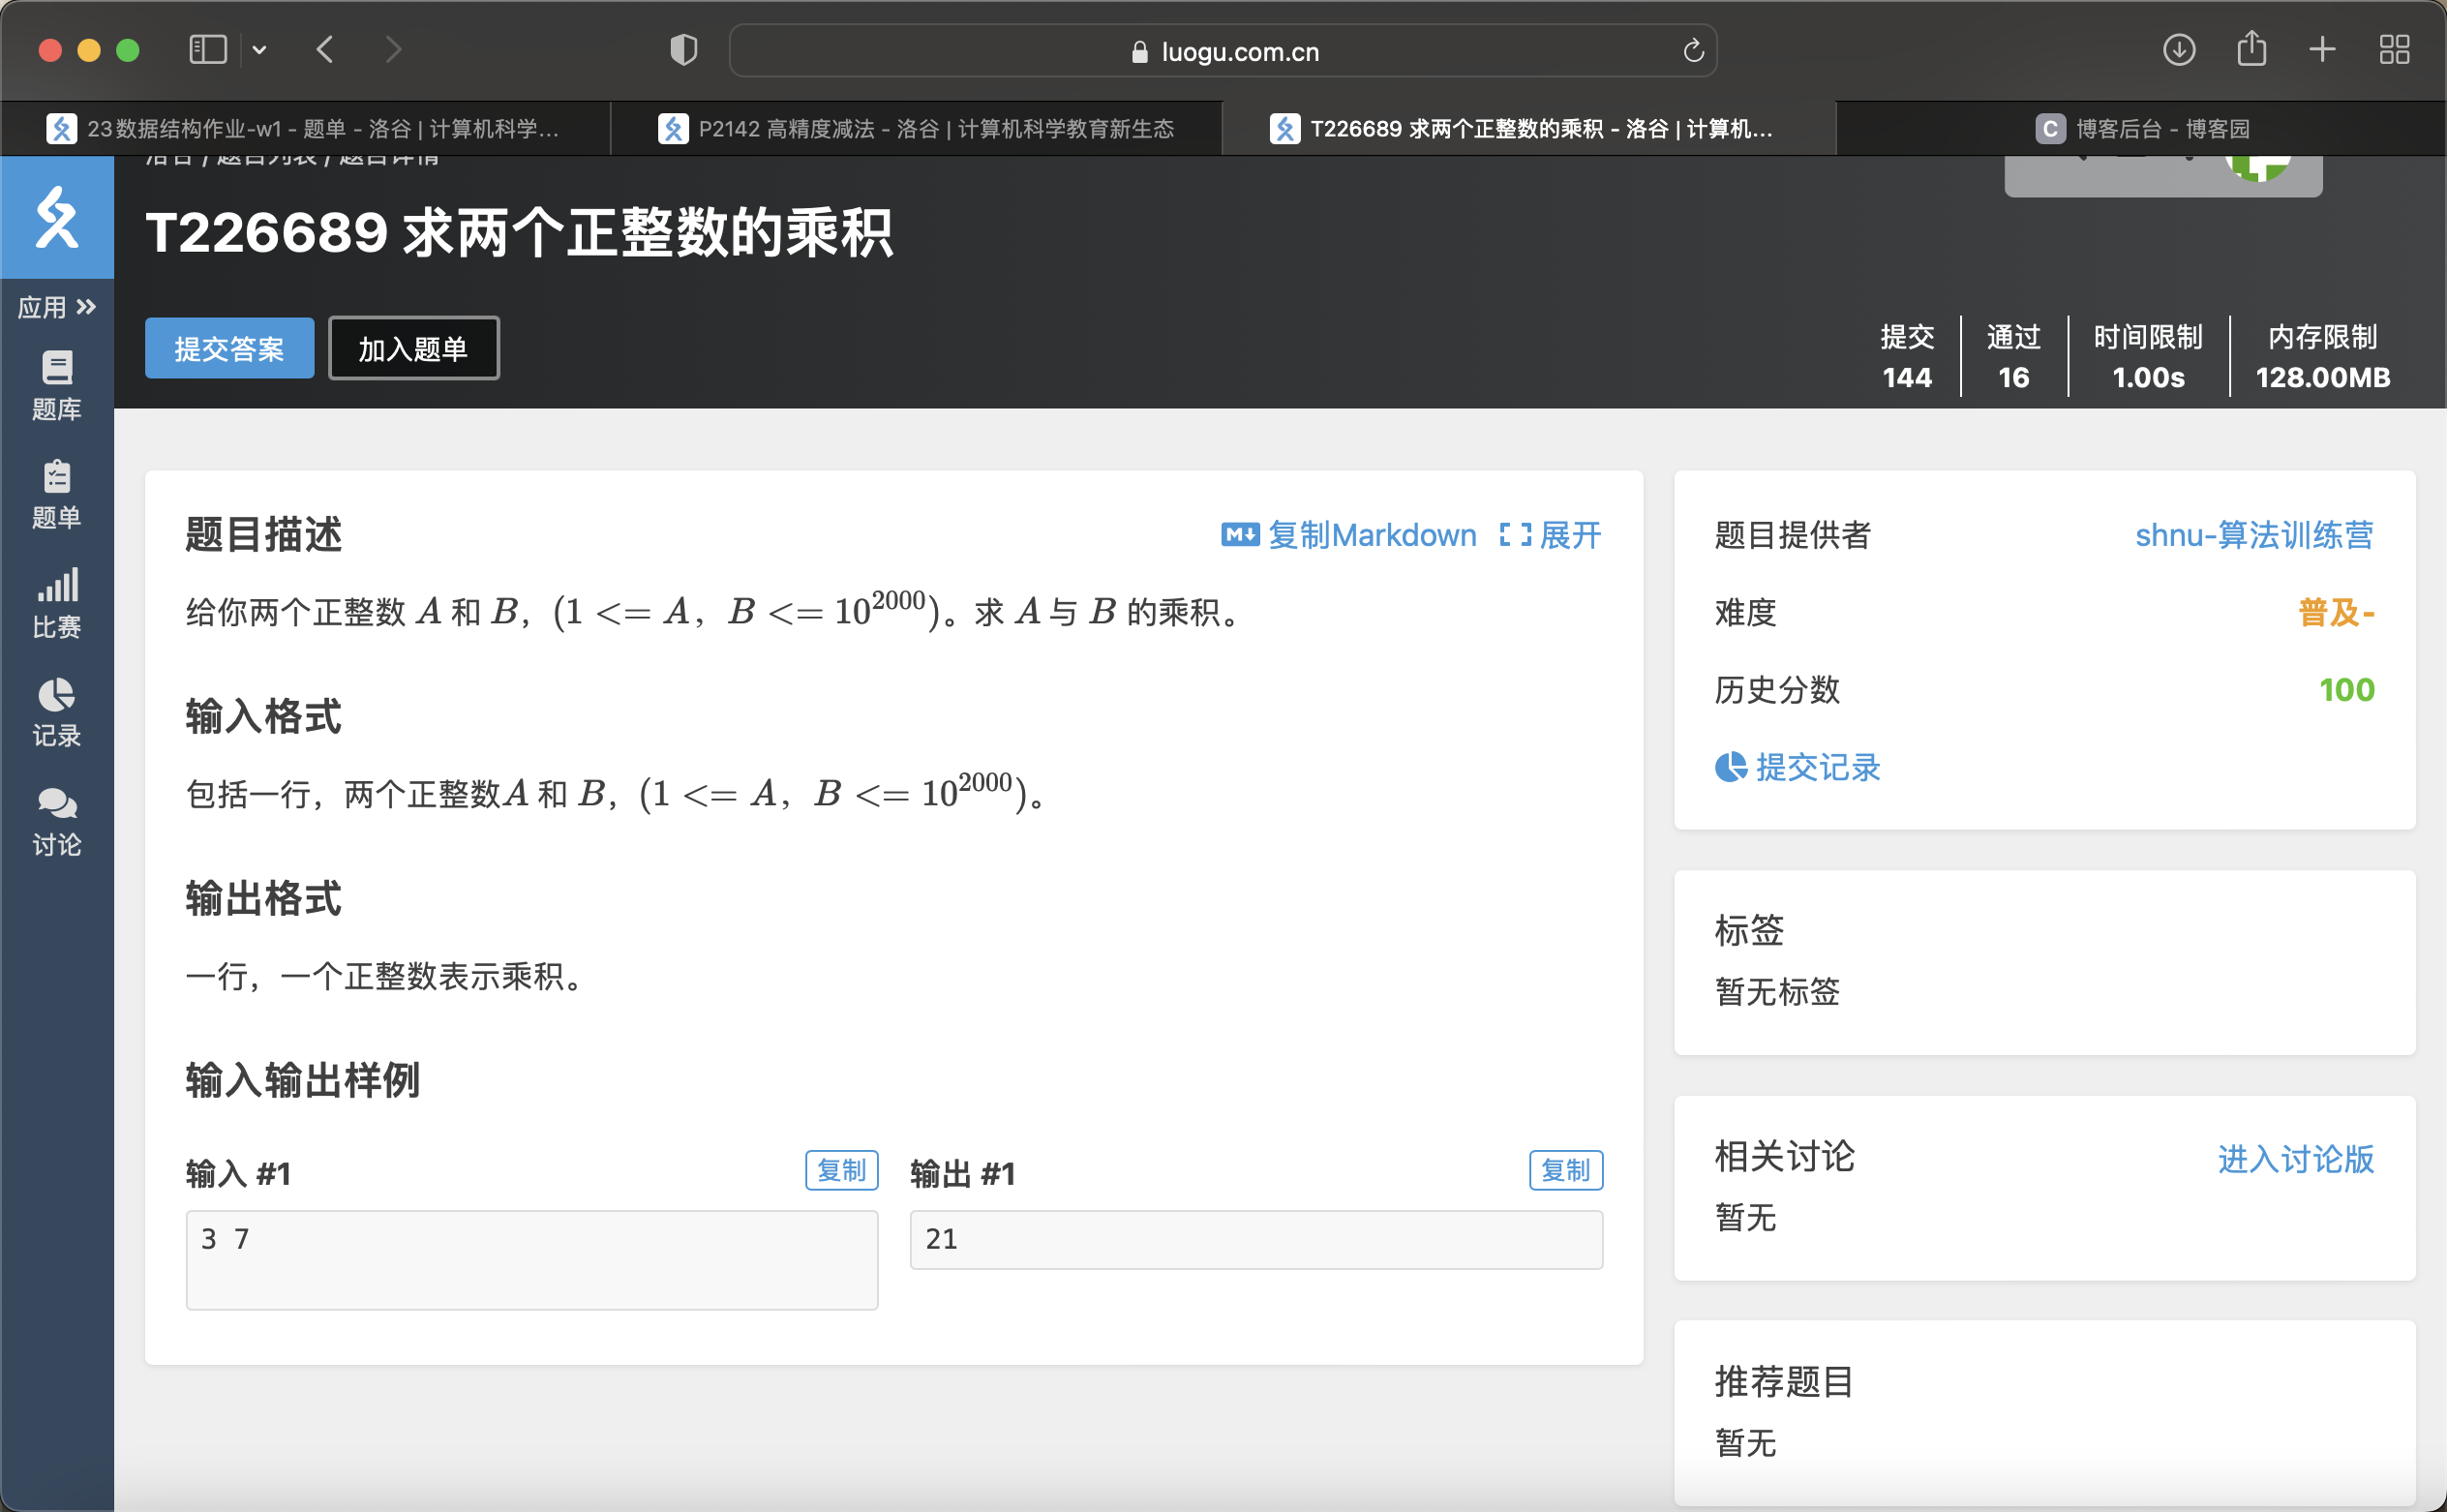Toggle Safari sidebar panel button
2447x1512 pixels.
pyautogui.click(x=208, y=49)
